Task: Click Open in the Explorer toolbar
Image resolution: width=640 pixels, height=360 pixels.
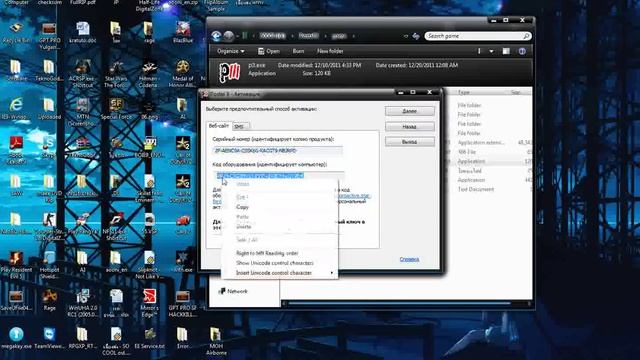Action: [x=269, y=51]
